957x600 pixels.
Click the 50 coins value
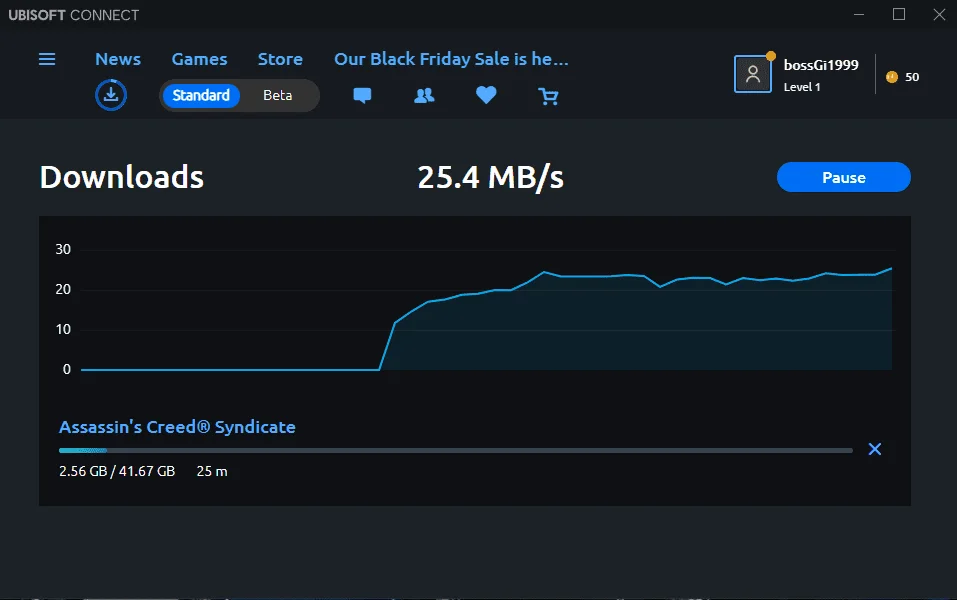912,77
